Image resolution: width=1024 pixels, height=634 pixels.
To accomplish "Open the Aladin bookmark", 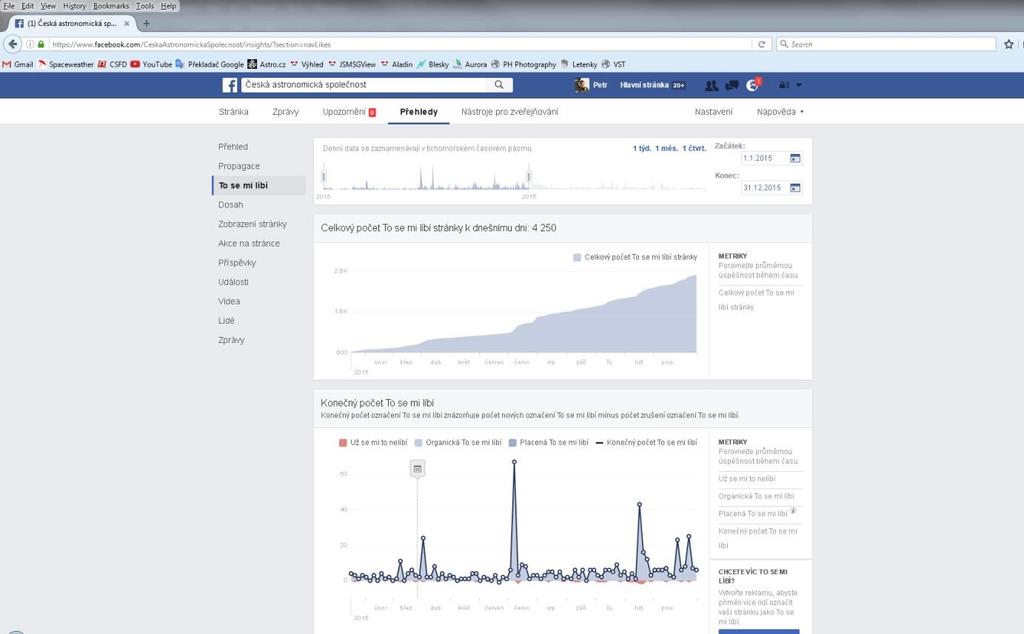I will tap(396, 64).
